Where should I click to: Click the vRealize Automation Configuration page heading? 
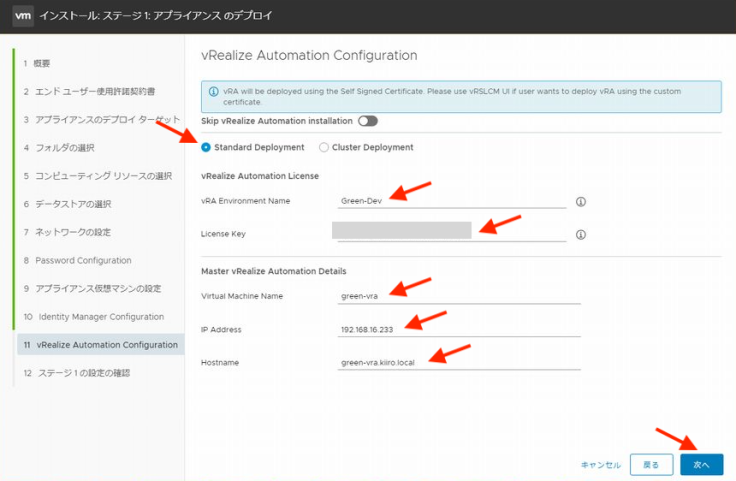coord(309,55)
